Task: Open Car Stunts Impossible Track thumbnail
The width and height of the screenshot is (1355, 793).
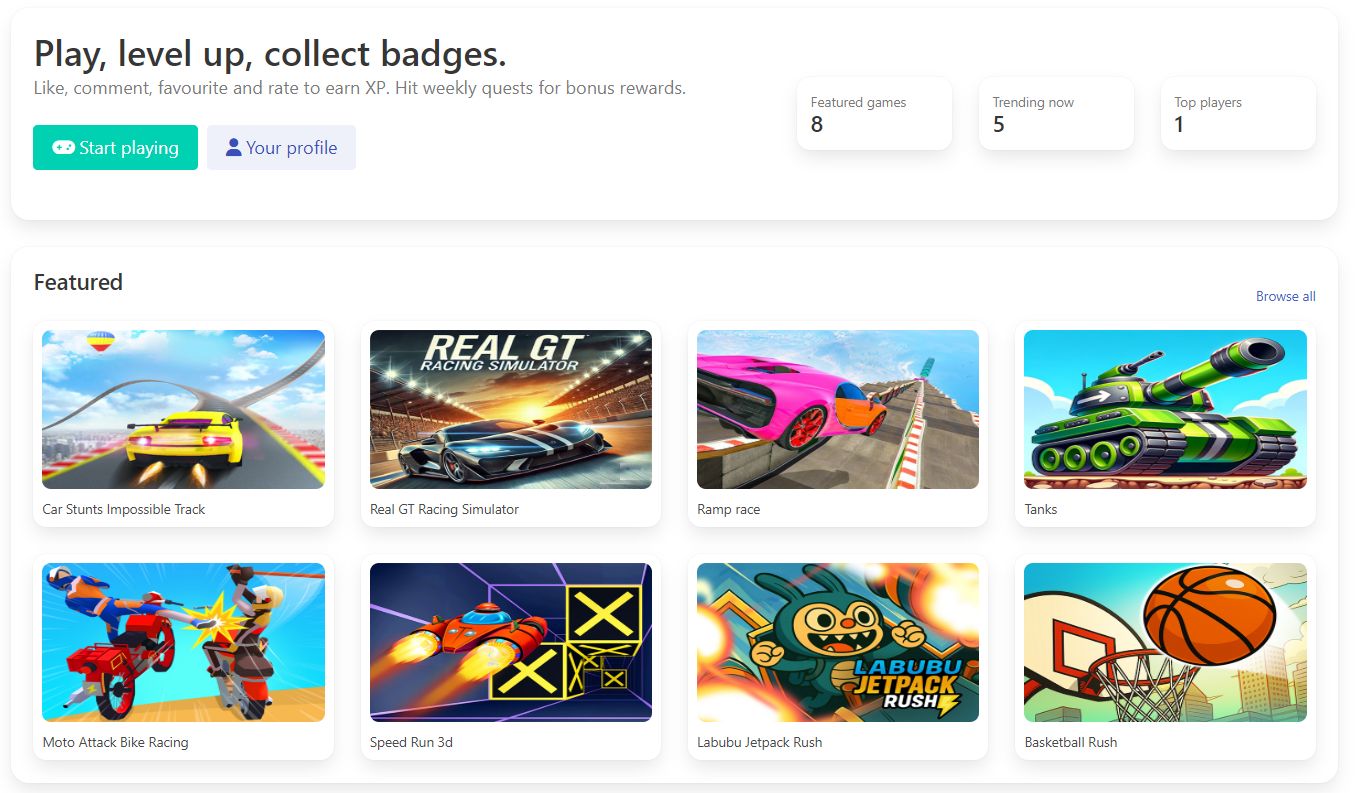Action: (x=183, y=409)
